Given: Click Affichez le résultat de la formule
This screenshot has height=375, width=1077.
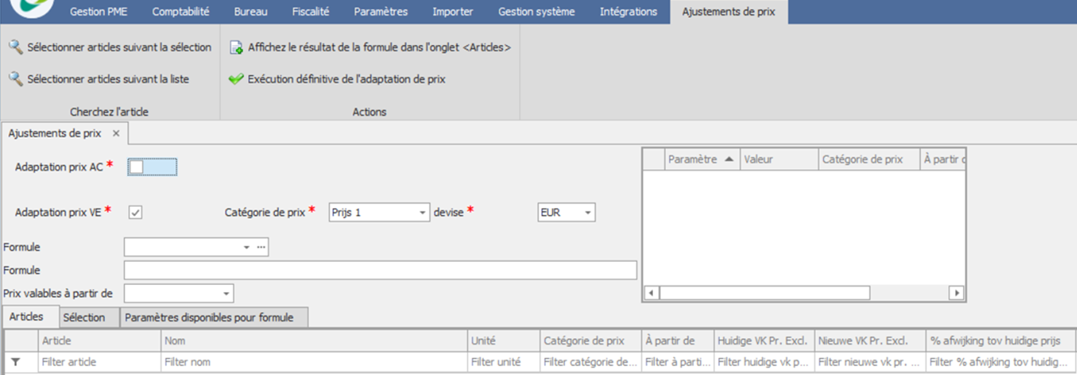Looking at the screenshot, I should point(370,47).
